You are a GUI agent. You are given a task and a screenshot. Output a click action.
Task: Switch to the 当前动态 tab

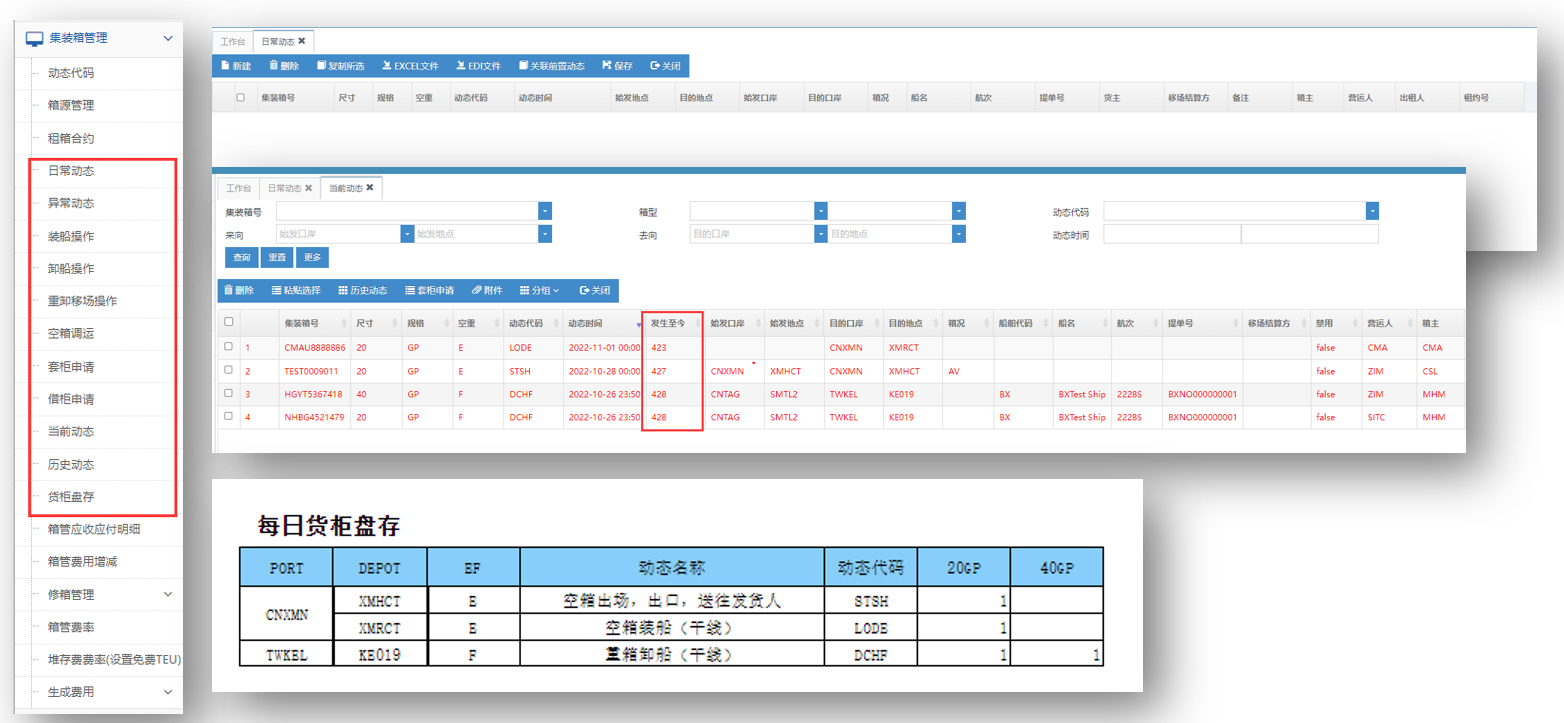click(x=346, y=188)
